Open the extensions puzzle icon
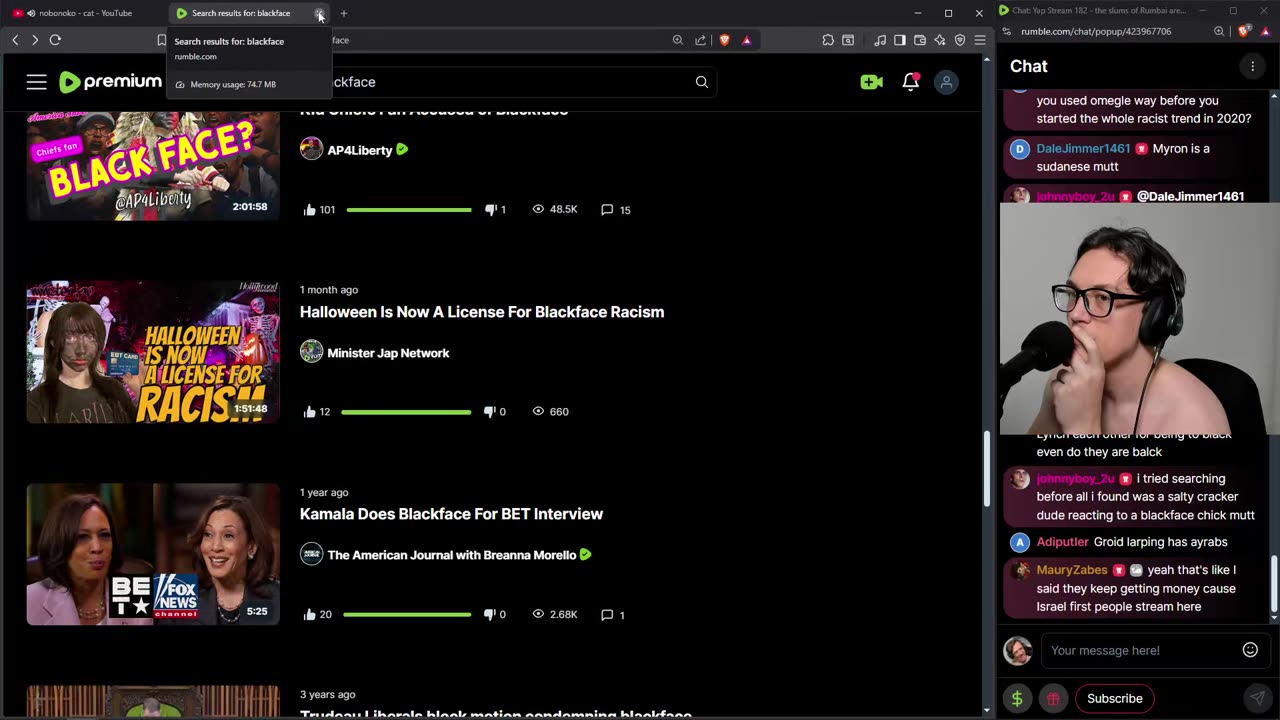 click(x=828, y=40)
